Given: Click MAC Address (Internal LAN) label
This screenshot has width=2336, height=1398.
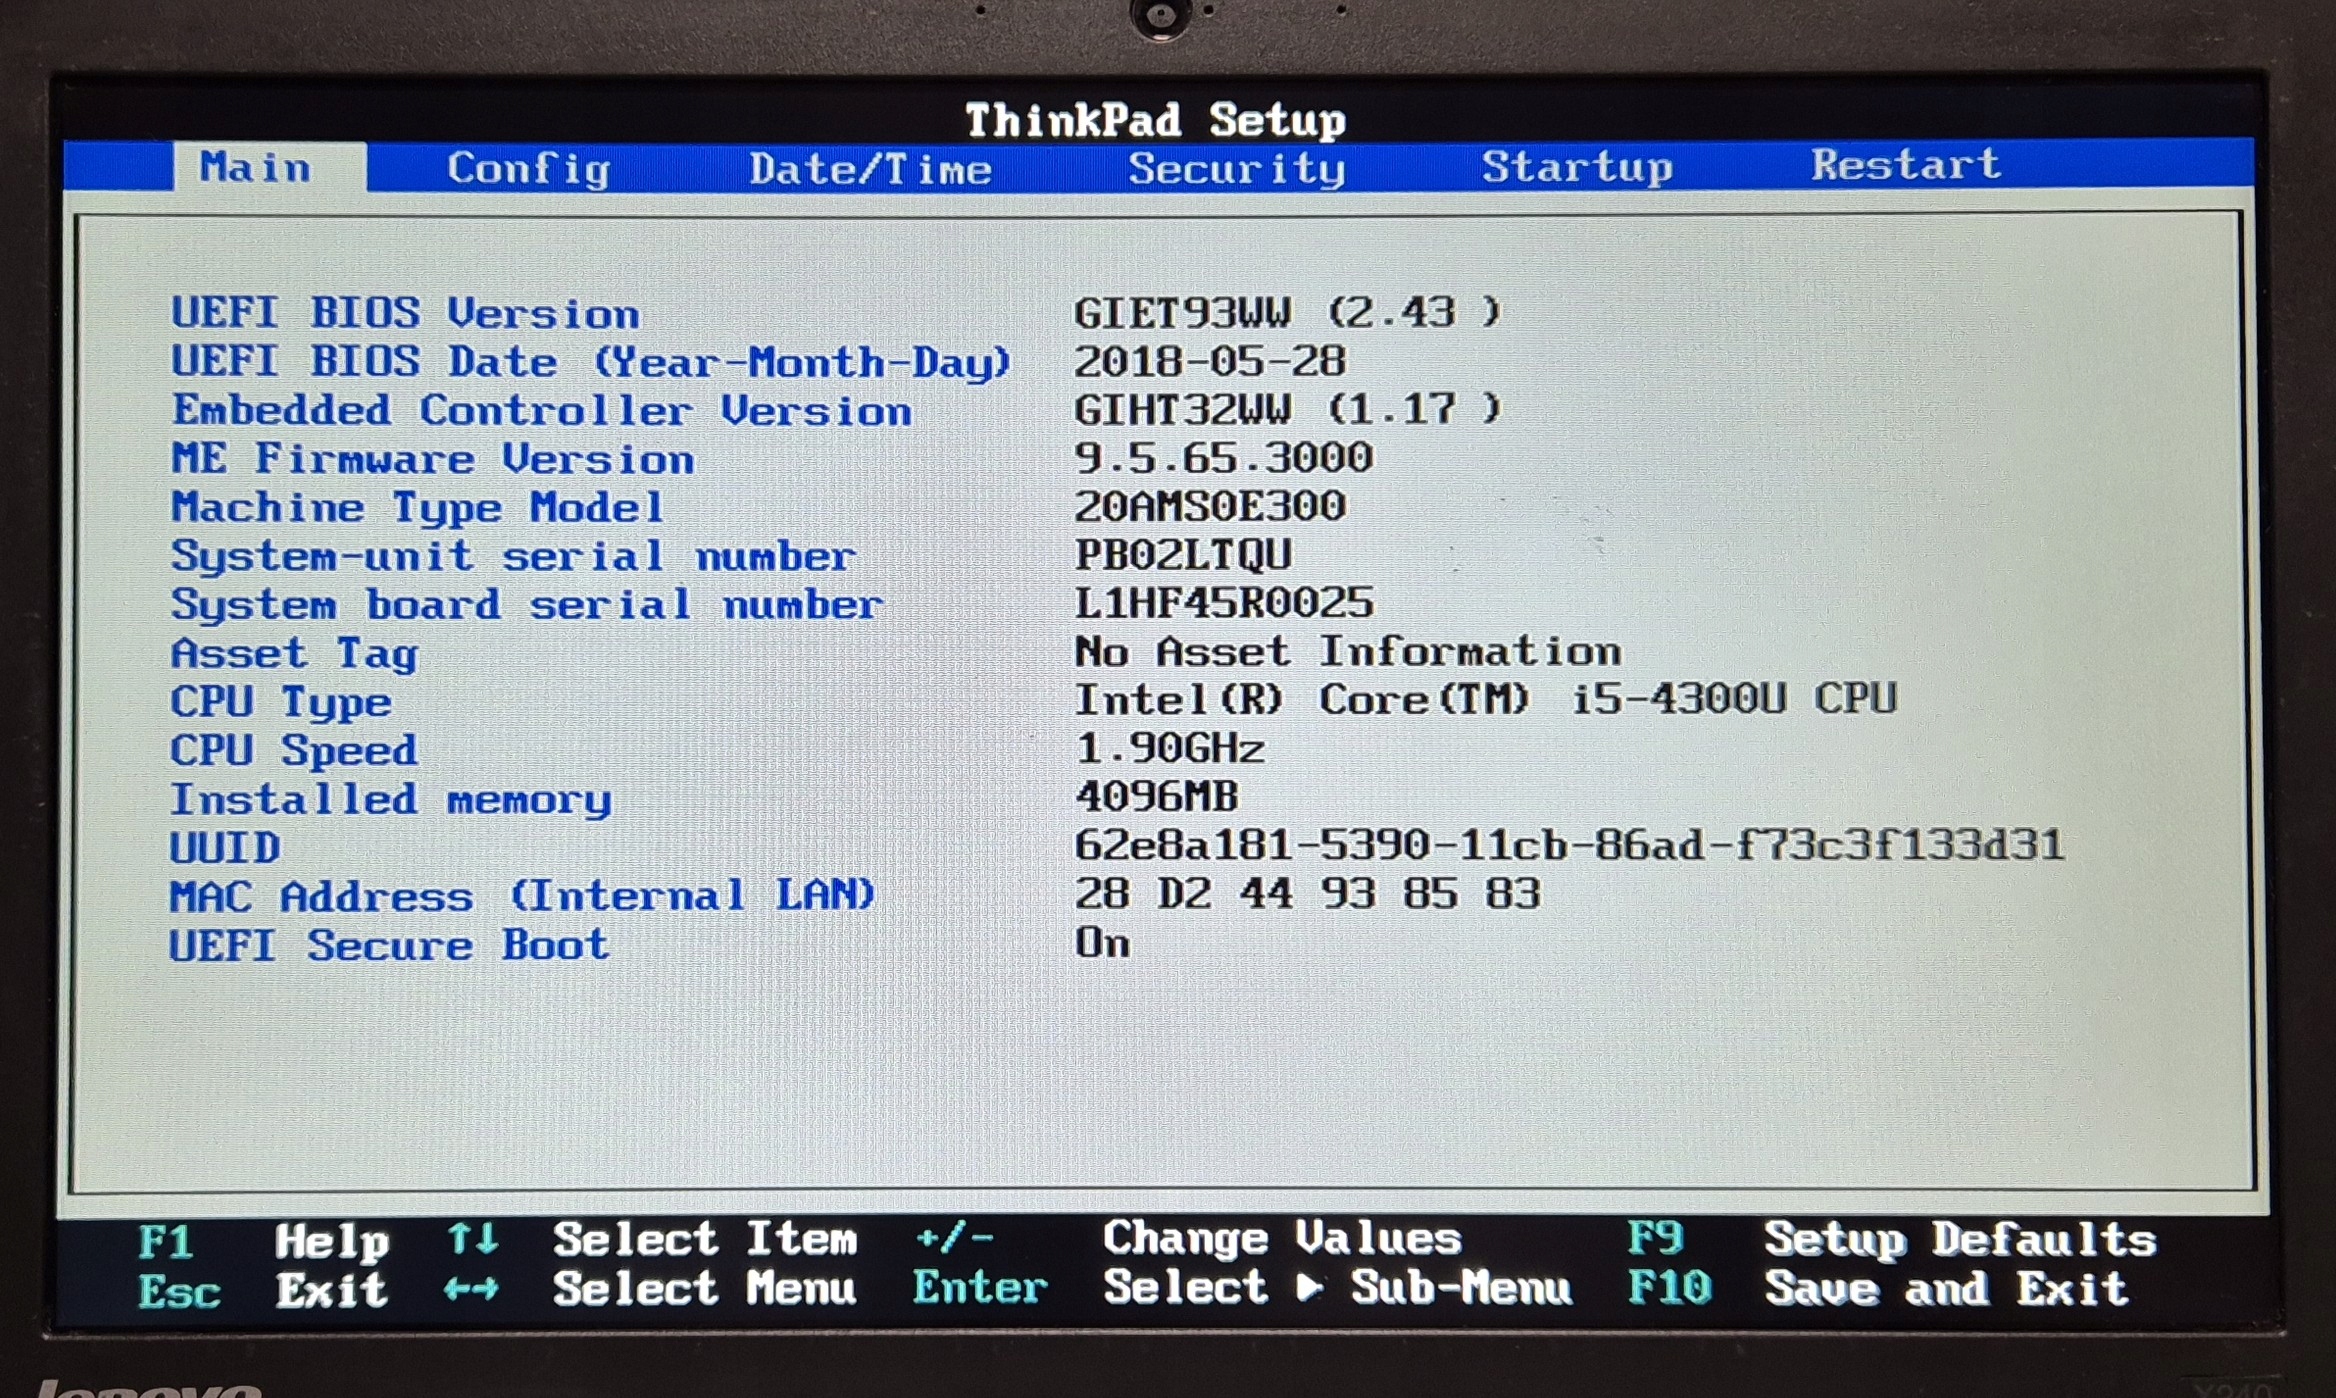Looking at the screenshot, I should pyautogui.click(x=522, y=895).
